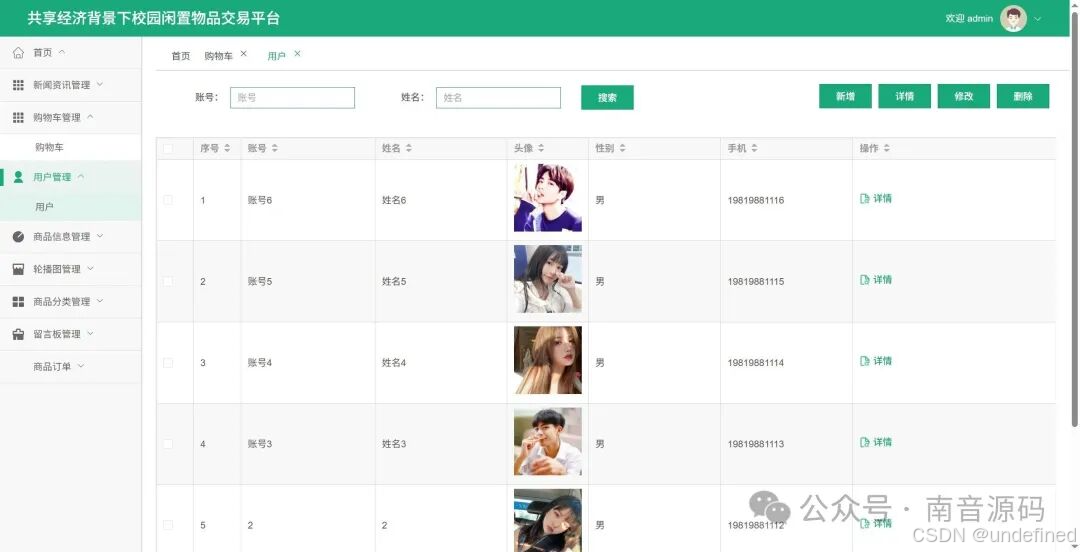Click the avatar thumbnail of 姓名5
Viewport: 1080px width, 552px height.
click(x=548, y=279)
